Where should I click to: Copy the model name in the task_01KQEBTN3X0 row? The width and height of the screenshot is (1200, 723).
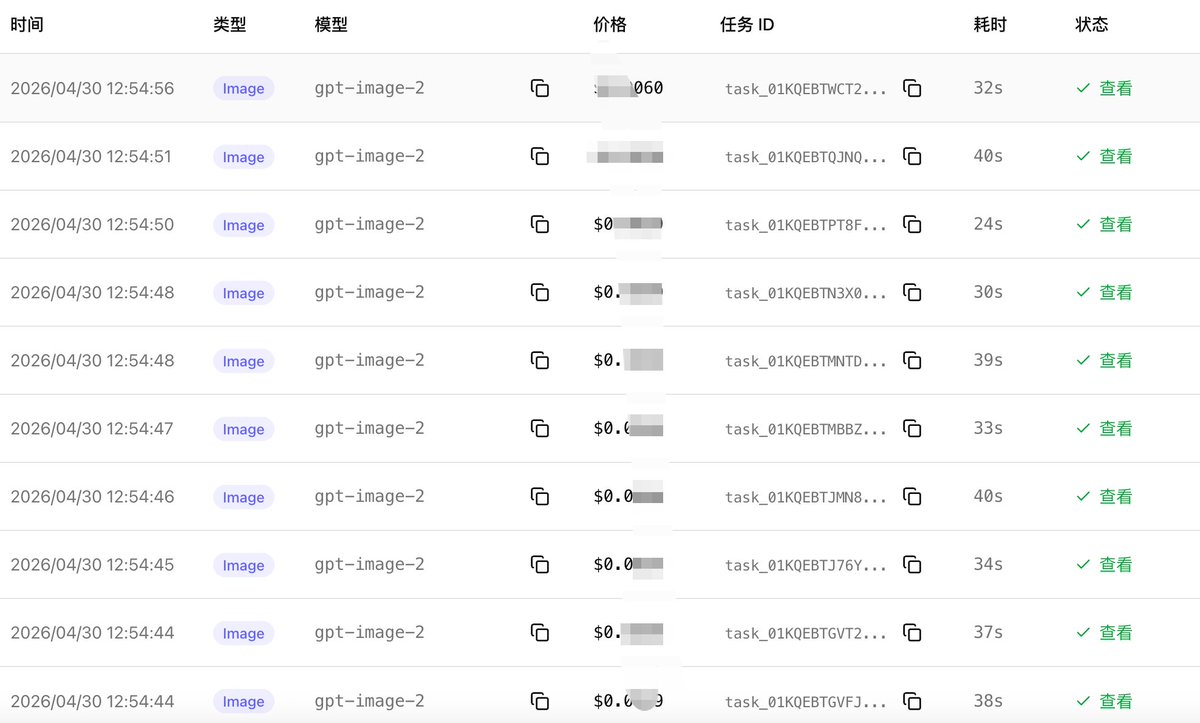[540, 292]
